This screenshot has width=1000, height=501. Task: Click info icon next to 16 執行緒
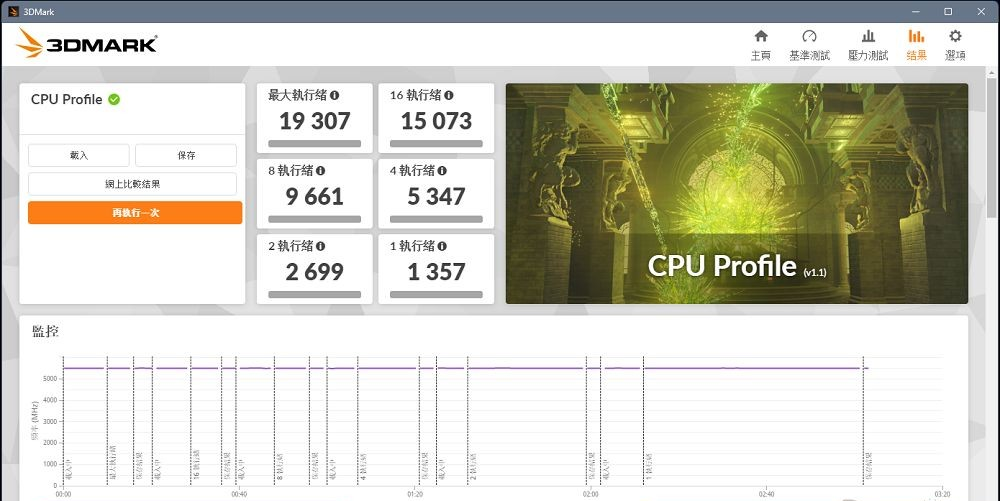(449, 95)
